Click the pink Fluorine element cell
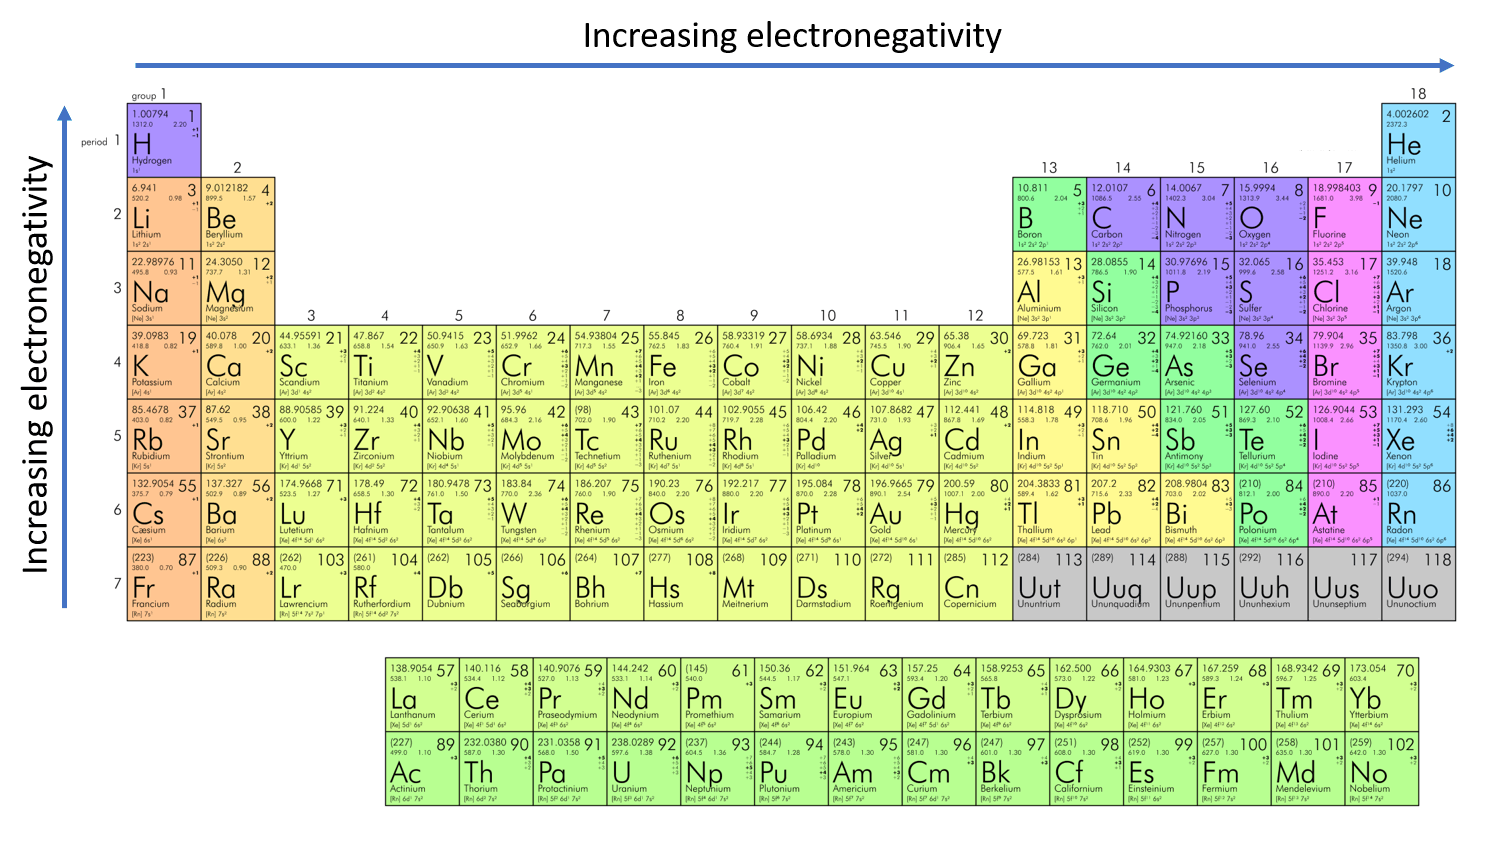Image resolution: width=1511 pixels, height=861 pixels. [x=1344, y=214]
